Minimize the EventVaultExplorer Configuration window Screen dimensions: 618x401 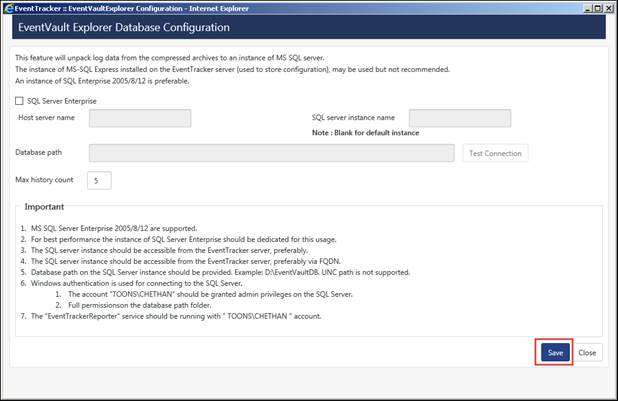588,8
